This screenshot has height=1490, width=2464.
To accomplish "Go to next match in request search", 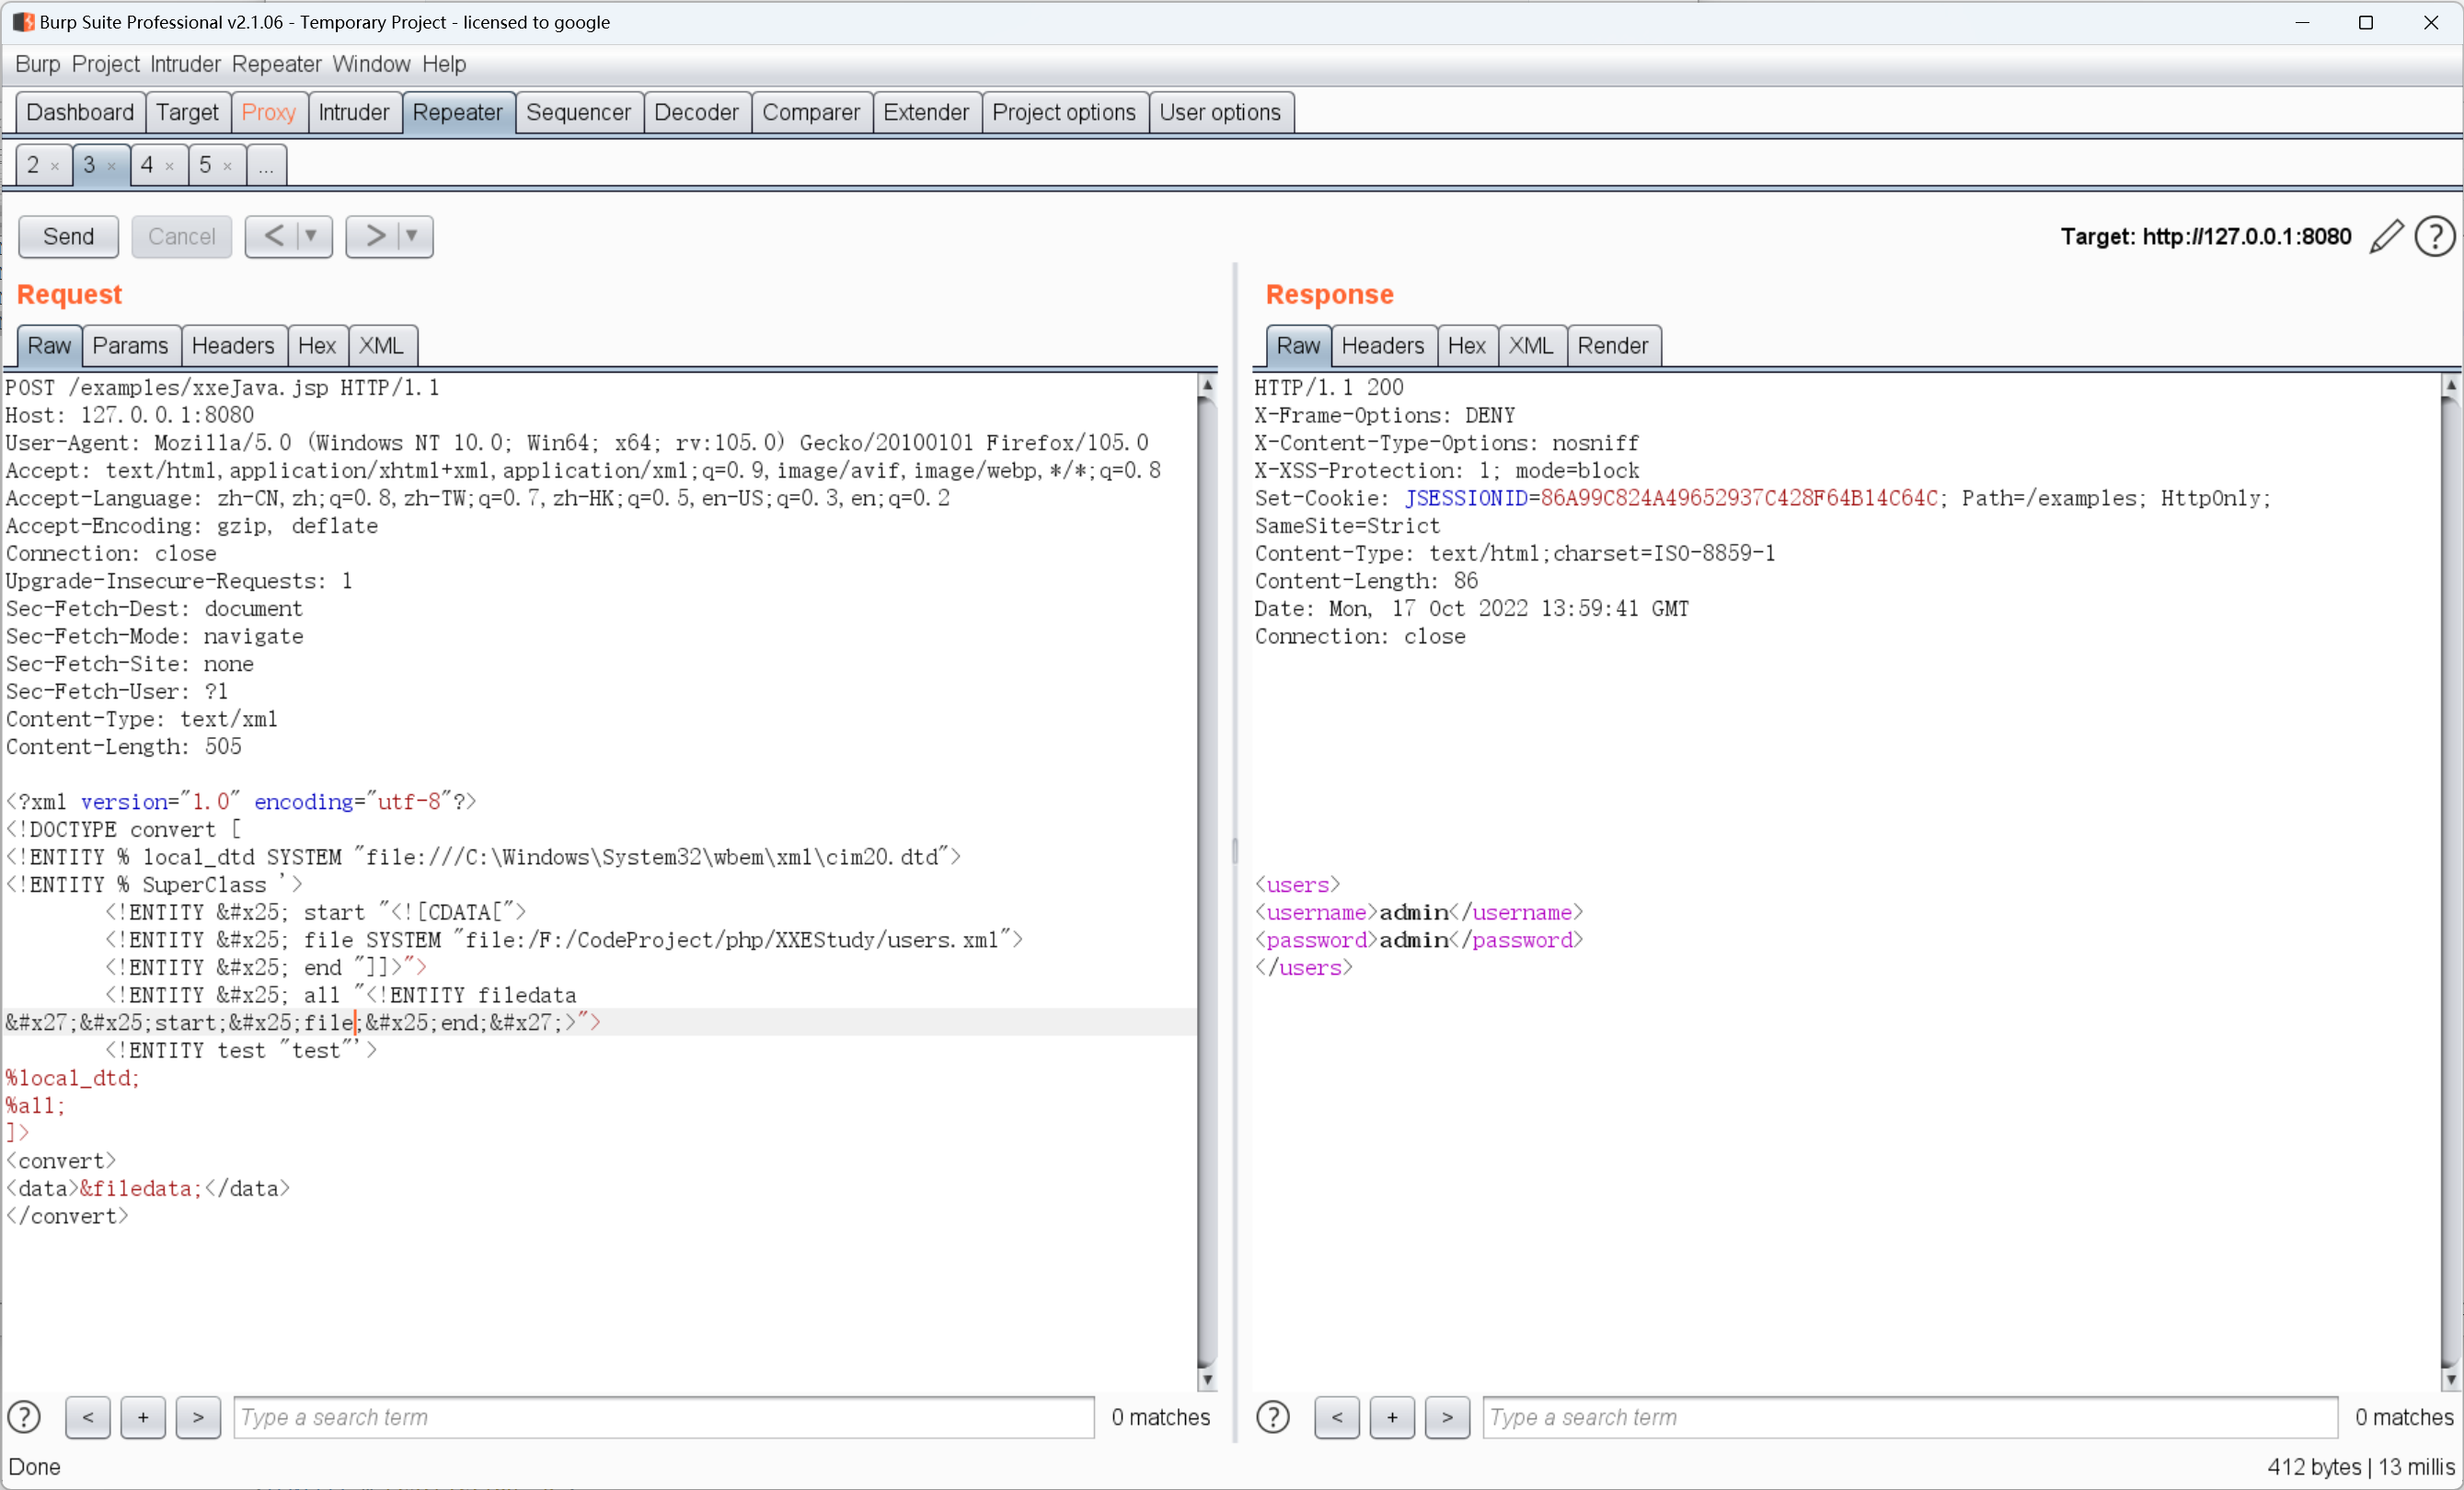I will tap(198, 1417).
